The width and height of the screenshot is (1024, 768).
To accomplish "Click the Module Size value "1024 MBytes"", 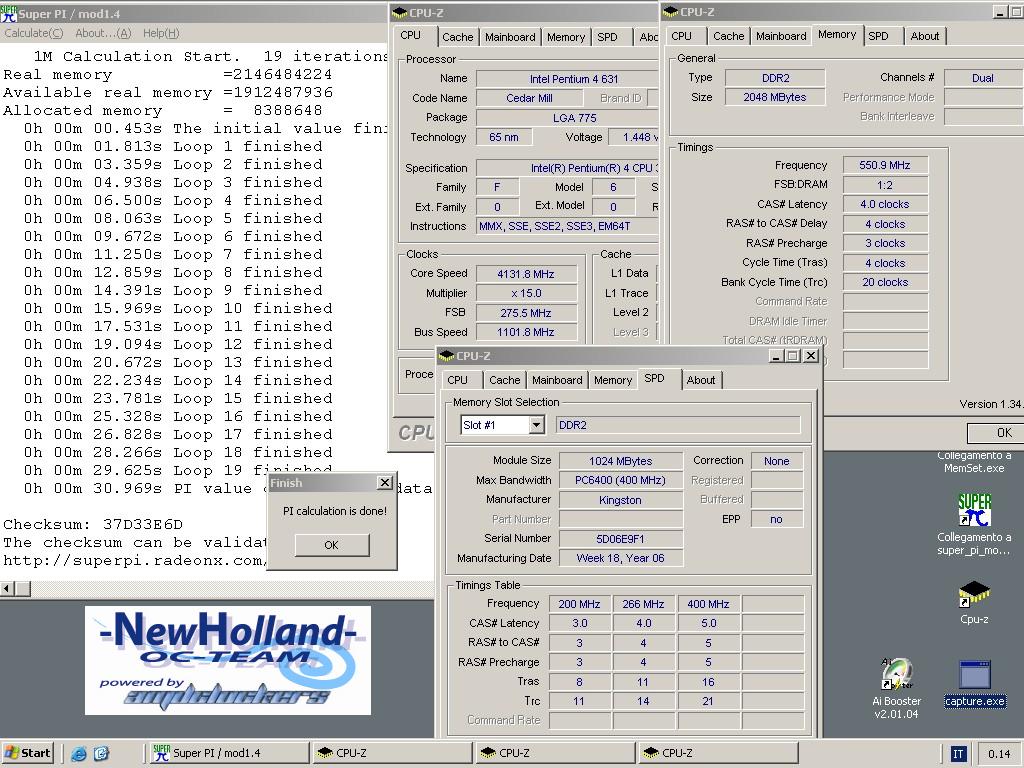I will pyautogui.click(x=620, y=461).
